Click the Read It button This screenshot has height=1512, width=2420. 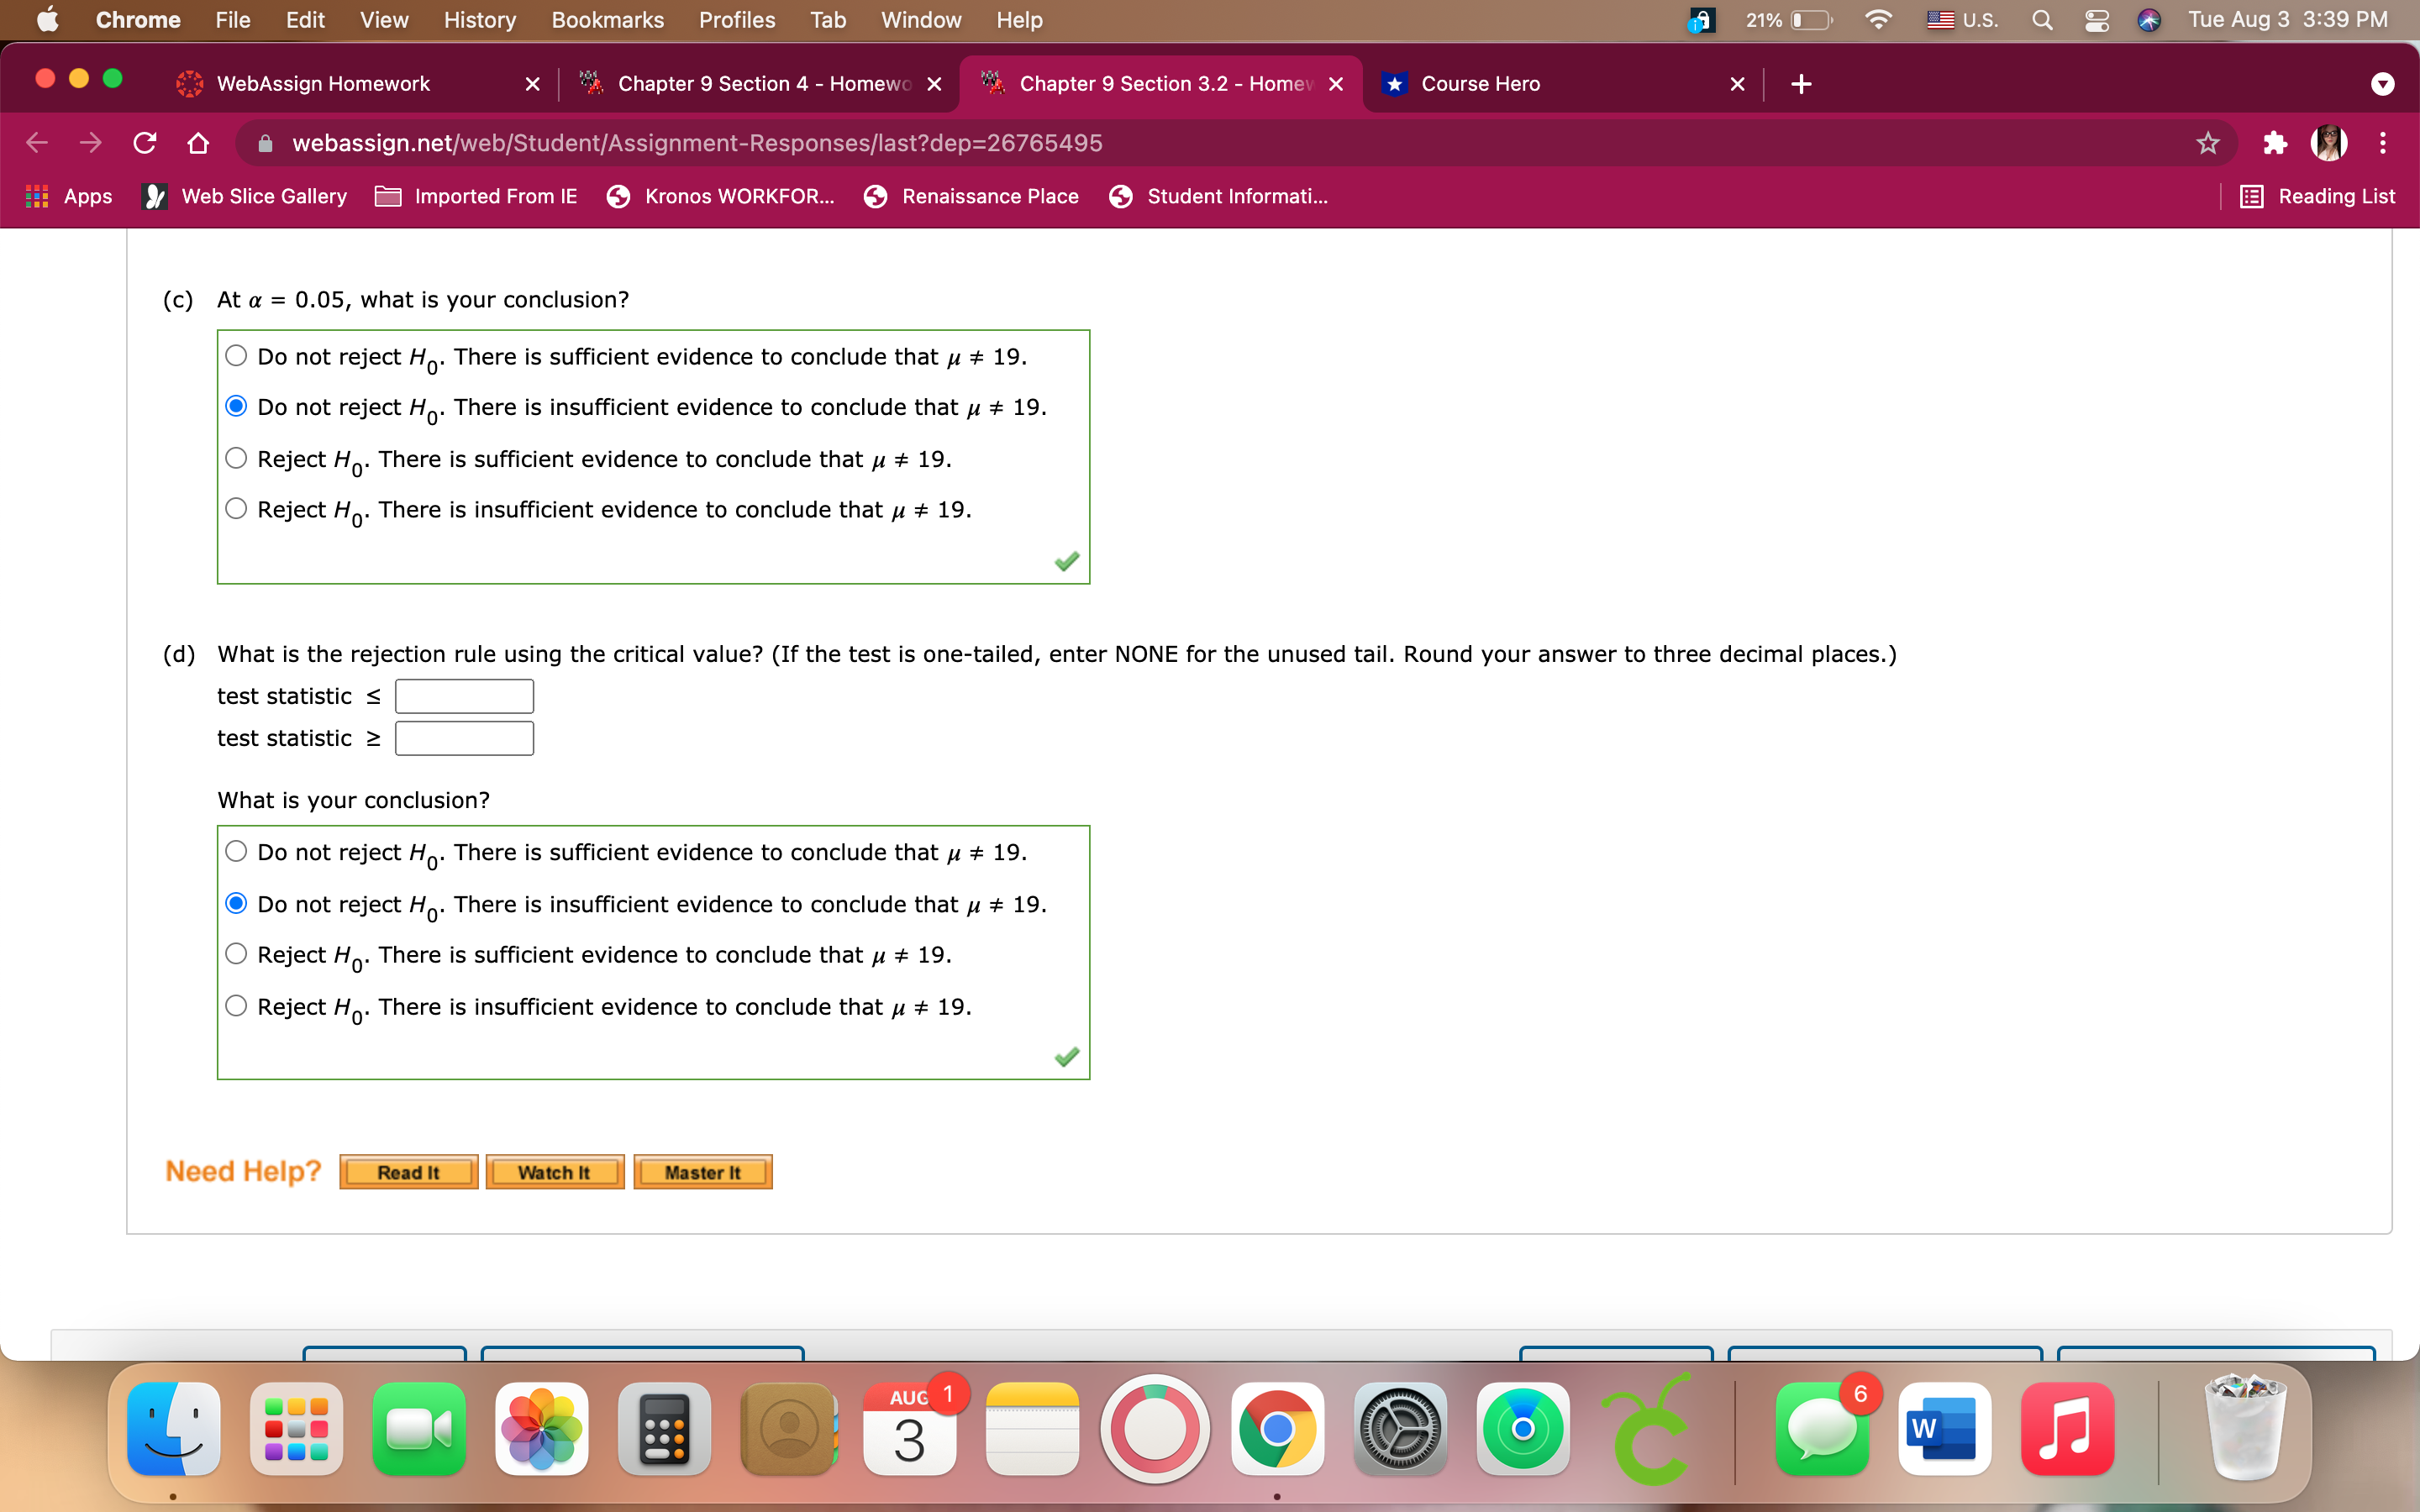(x=408, y=1171)
